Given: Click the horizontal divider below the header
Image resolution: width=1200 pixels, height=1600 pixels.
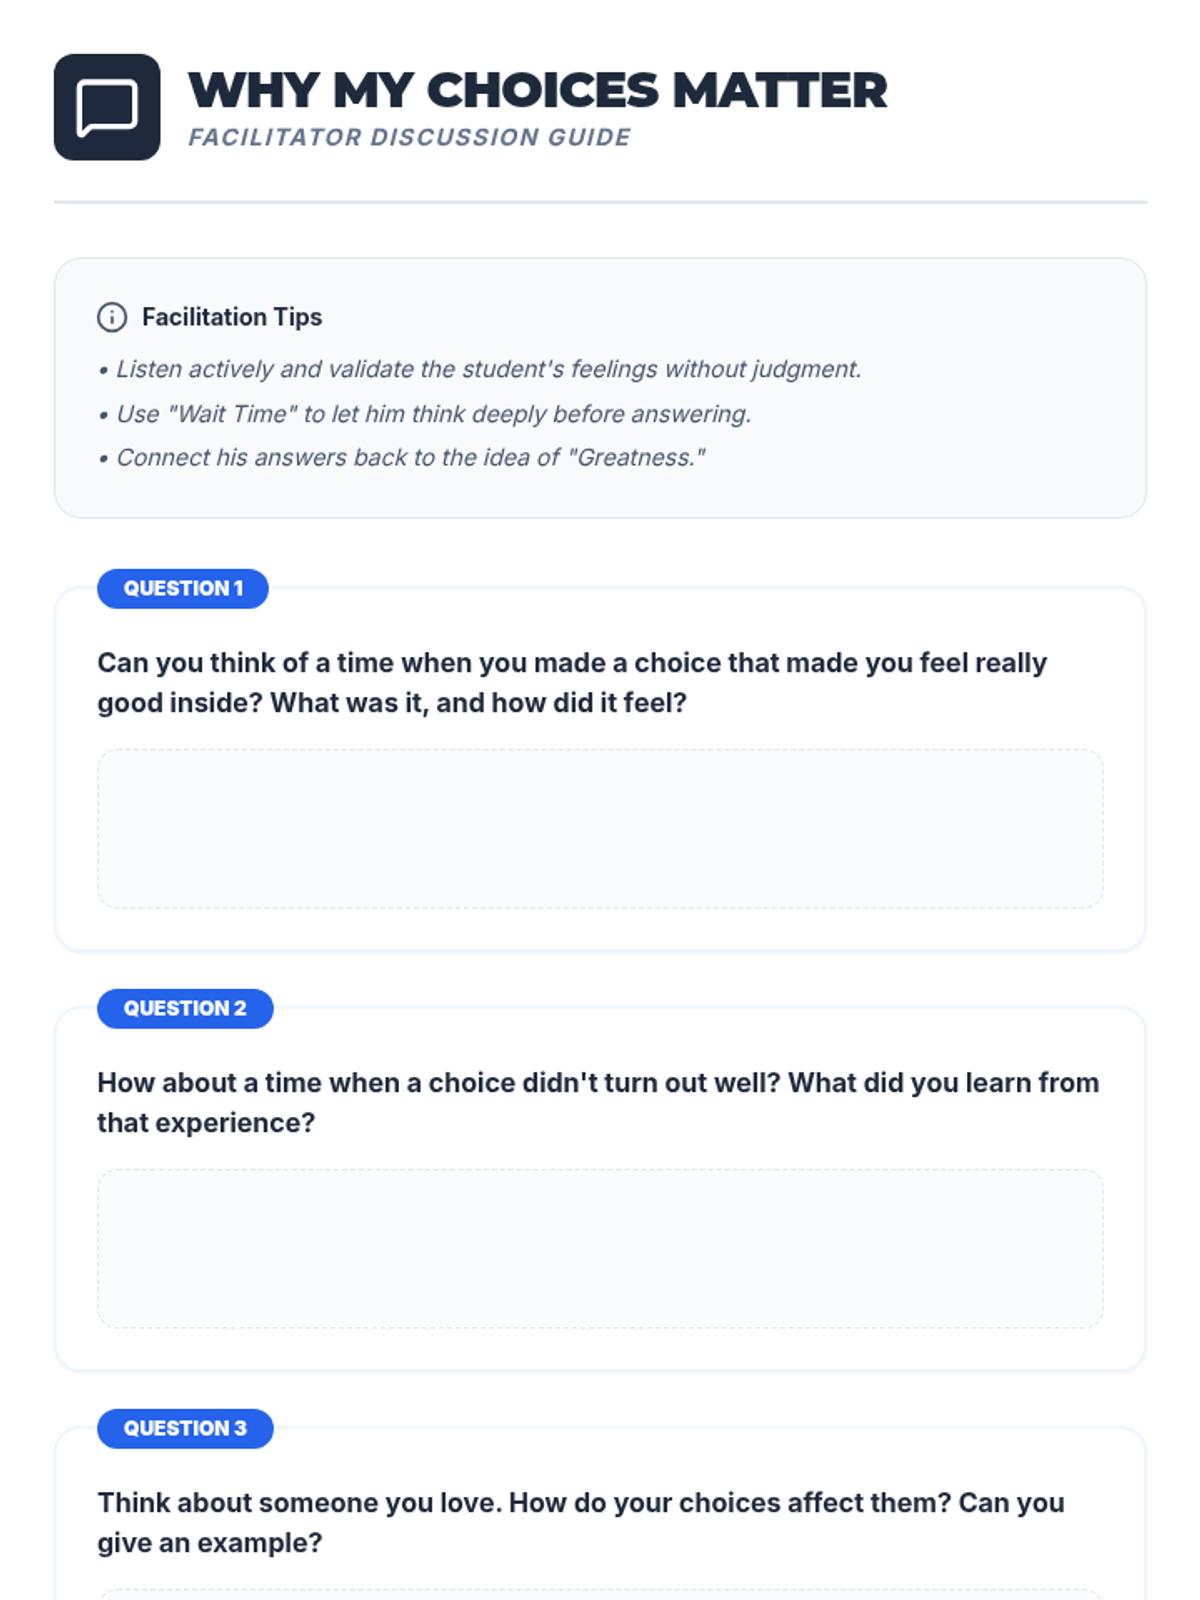Looking at the screenshot, I should 600,202.
